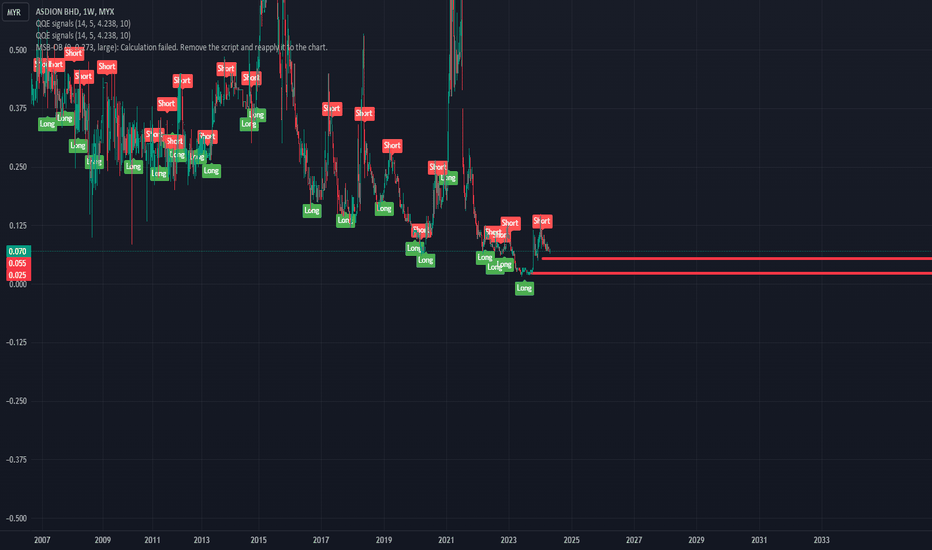Click the 0.000 price axis label

coord(18,285)
